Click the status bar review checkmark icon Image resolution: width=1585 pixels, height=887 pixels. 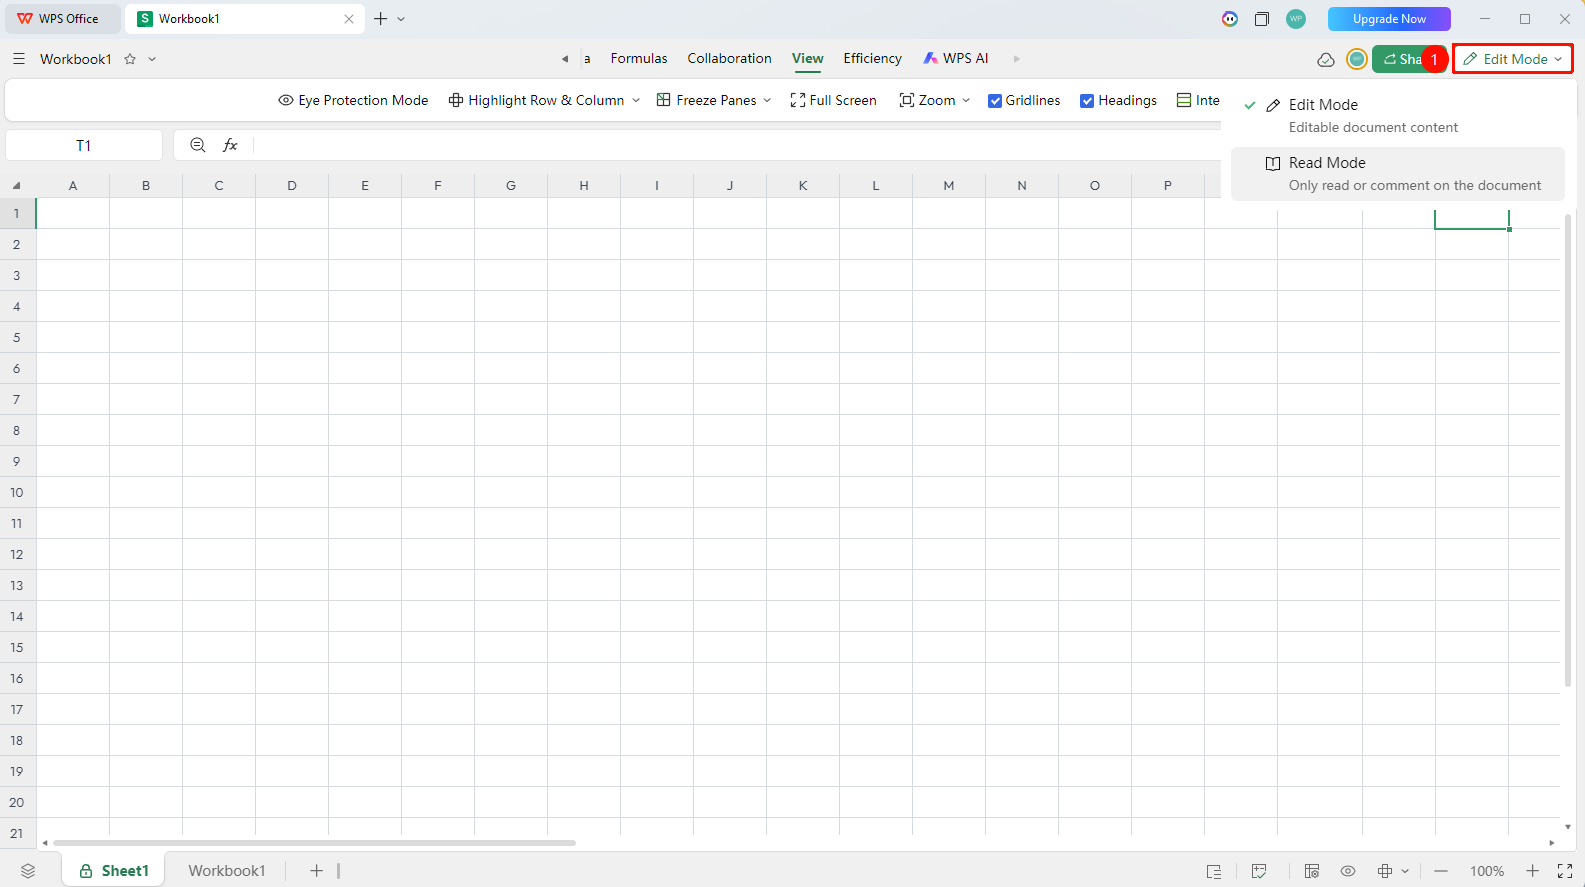pyautogui.click(x=1259, y=871)
